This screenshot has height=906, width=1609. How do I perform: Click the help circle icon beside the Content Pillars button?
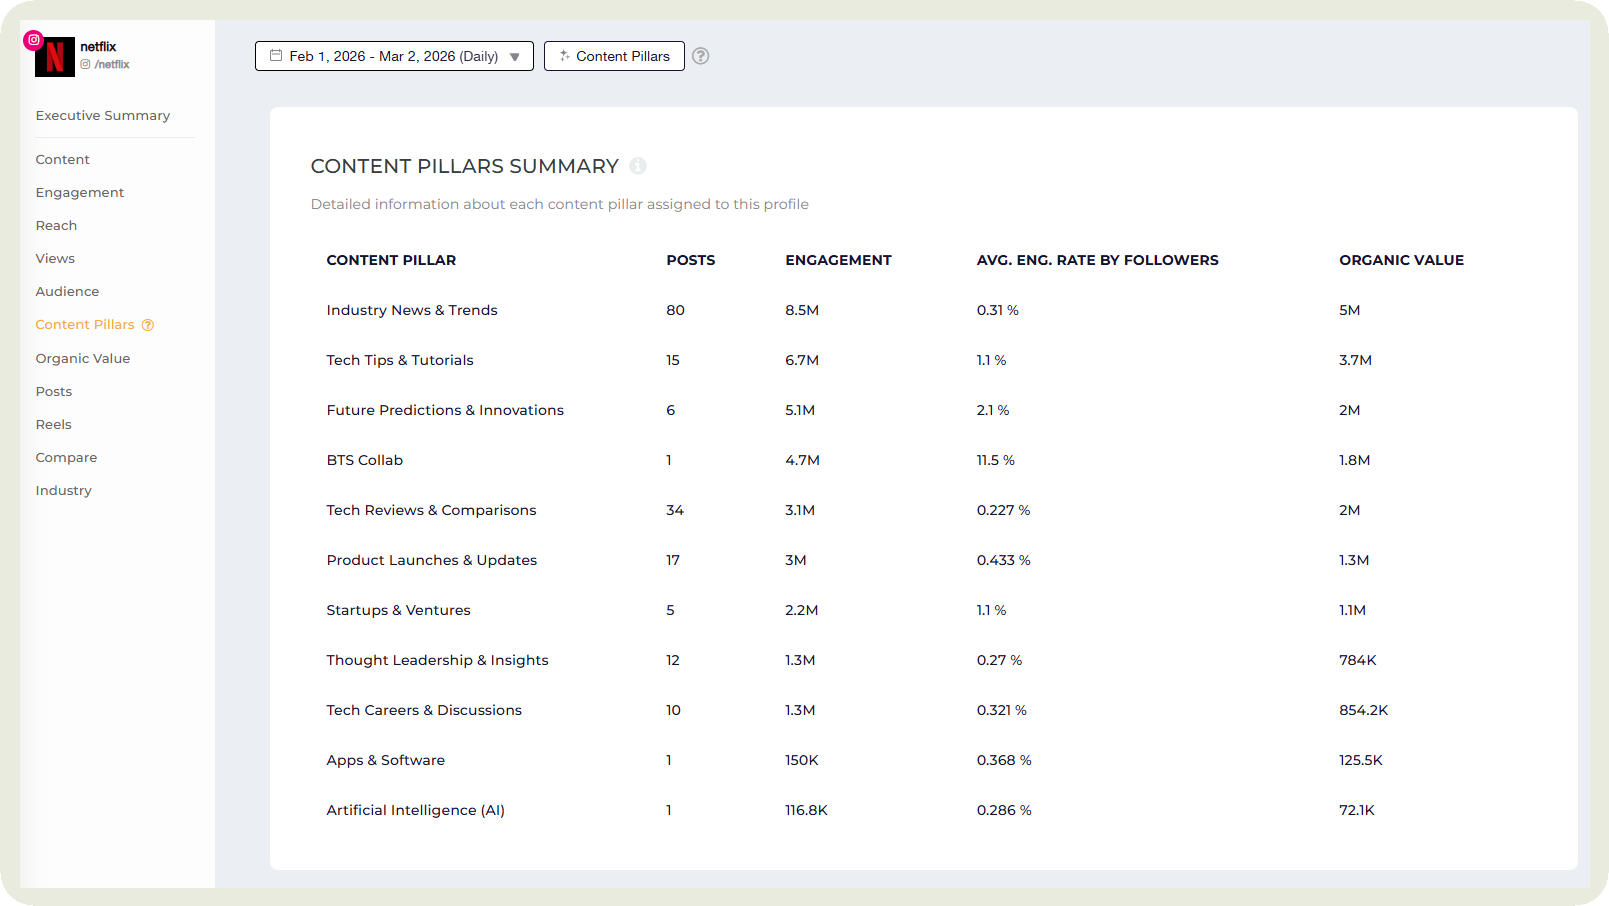[x=700, y=56]
